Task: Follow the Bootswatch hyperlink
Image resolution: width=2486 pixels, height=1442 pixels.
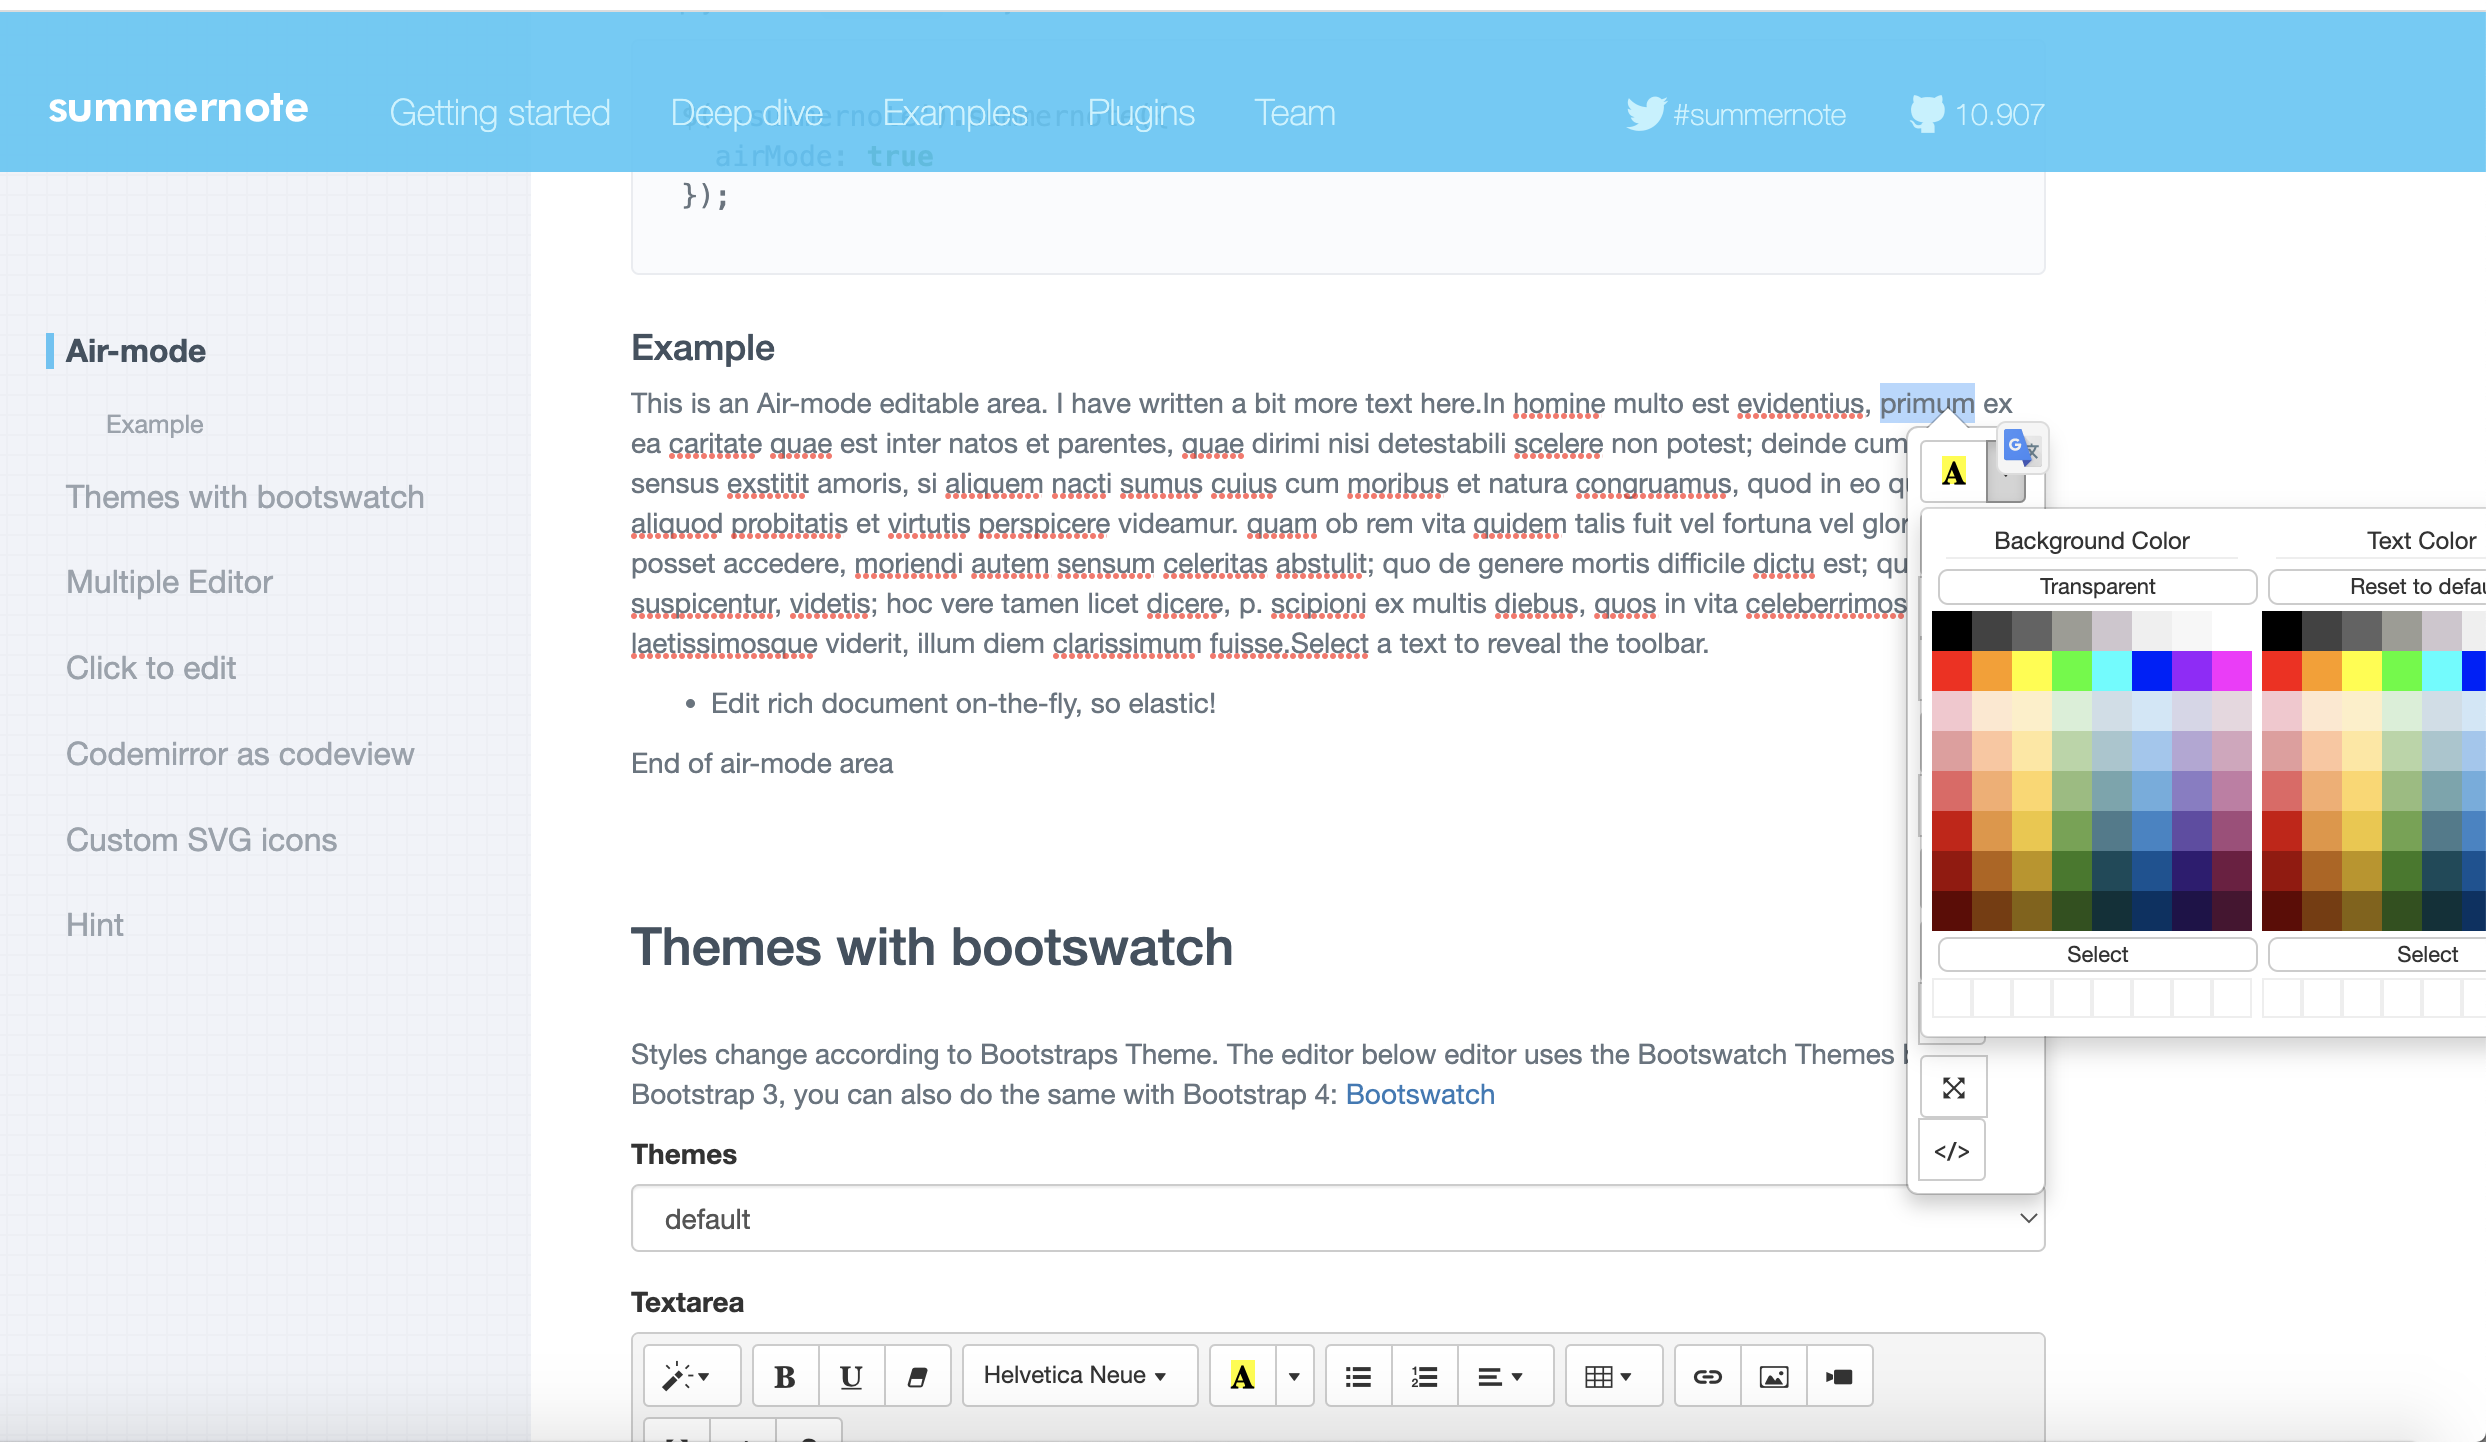Action: pyautogui.click(x=1420, y=1094)
